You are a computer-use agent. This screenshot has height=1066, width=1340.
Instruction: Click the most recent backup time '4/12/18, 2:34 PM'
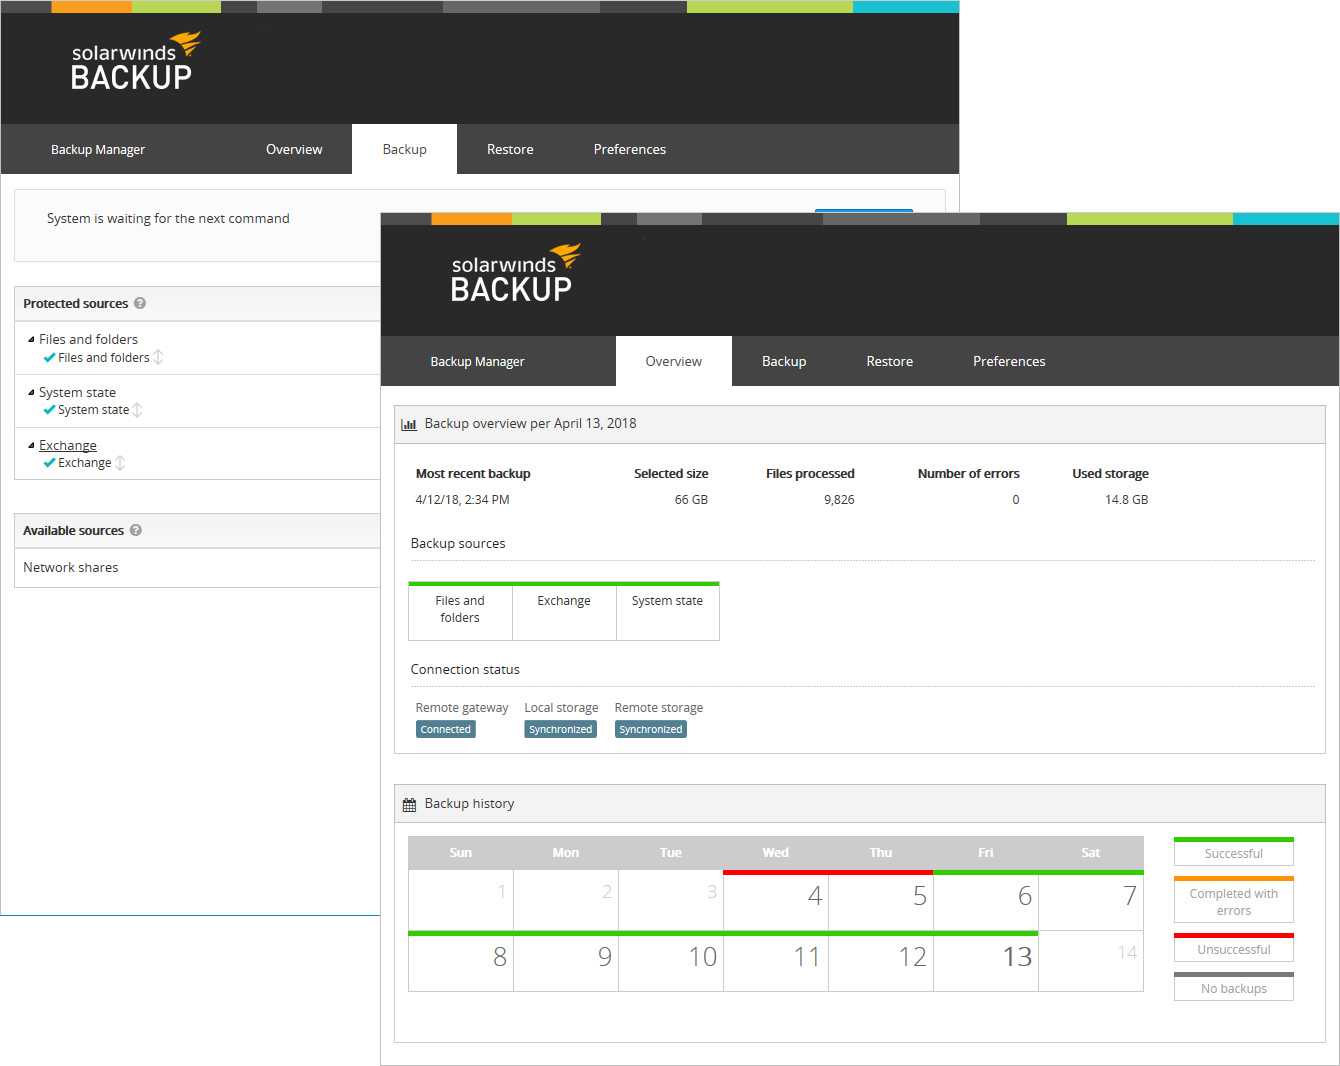click(x=462, y=500)
